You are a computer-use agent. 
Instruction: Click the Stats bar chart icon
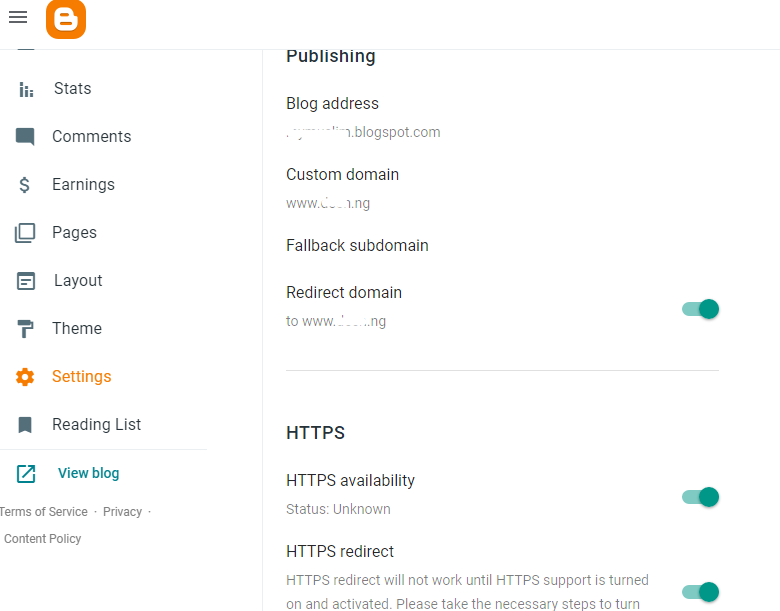click(26, 89)
